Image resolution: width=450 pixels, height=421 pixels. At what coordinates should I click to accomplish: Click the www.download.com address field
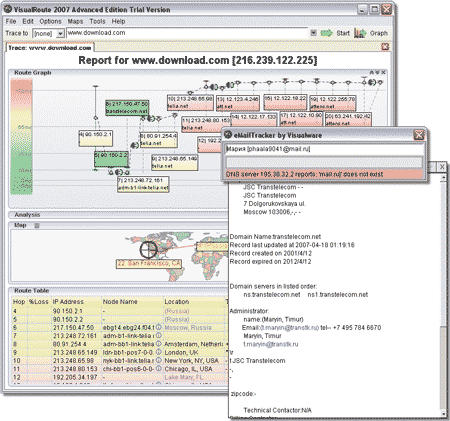(187, 33)
